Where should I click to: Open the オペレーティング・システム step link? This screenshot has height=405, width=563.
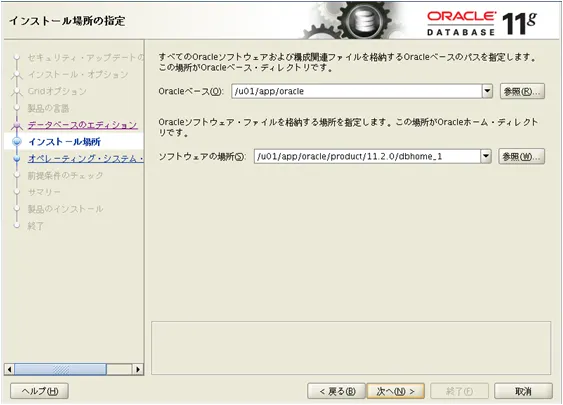[85, 158]
